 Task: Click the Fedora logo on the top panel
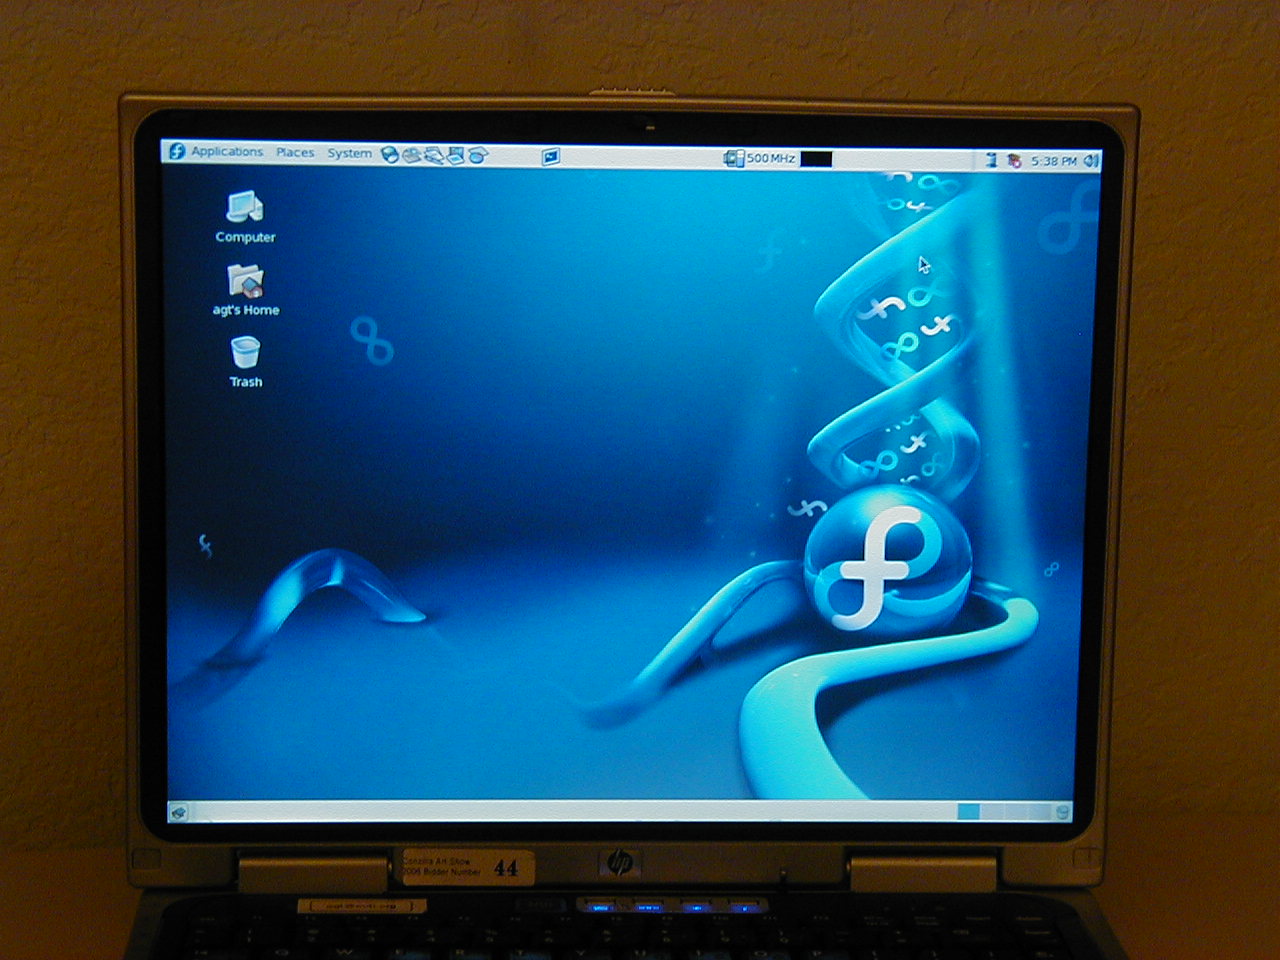(177, 152)
